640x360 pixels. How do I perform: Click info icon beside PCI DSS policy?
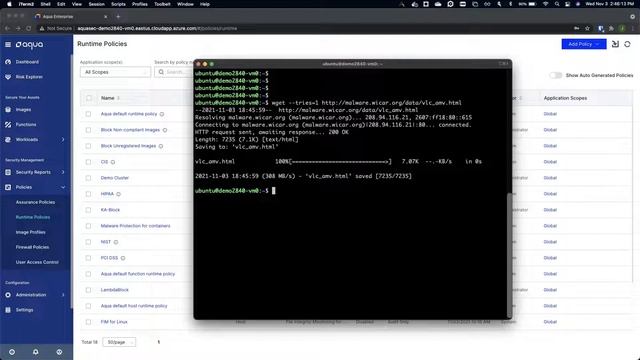click(x=123, y=258)
